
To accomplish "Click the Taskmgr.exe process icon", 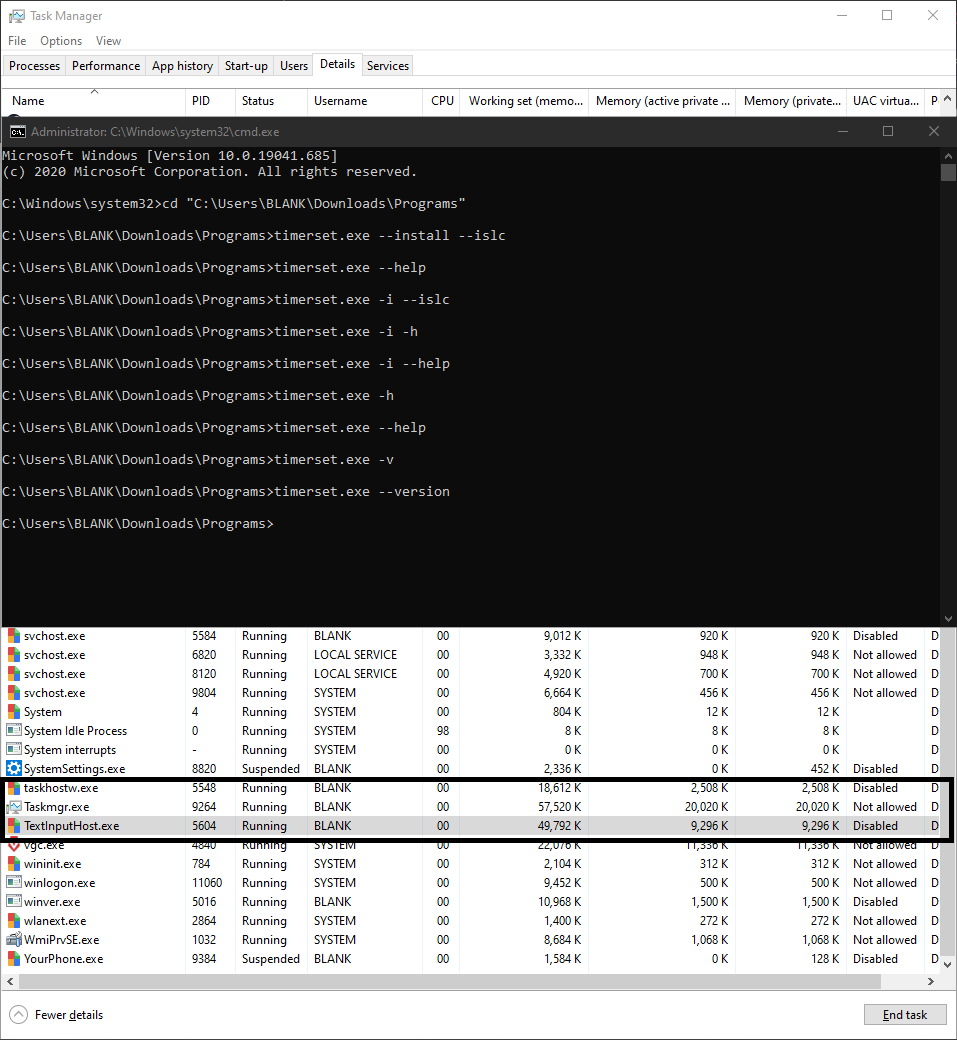I will tap(13, 807).
